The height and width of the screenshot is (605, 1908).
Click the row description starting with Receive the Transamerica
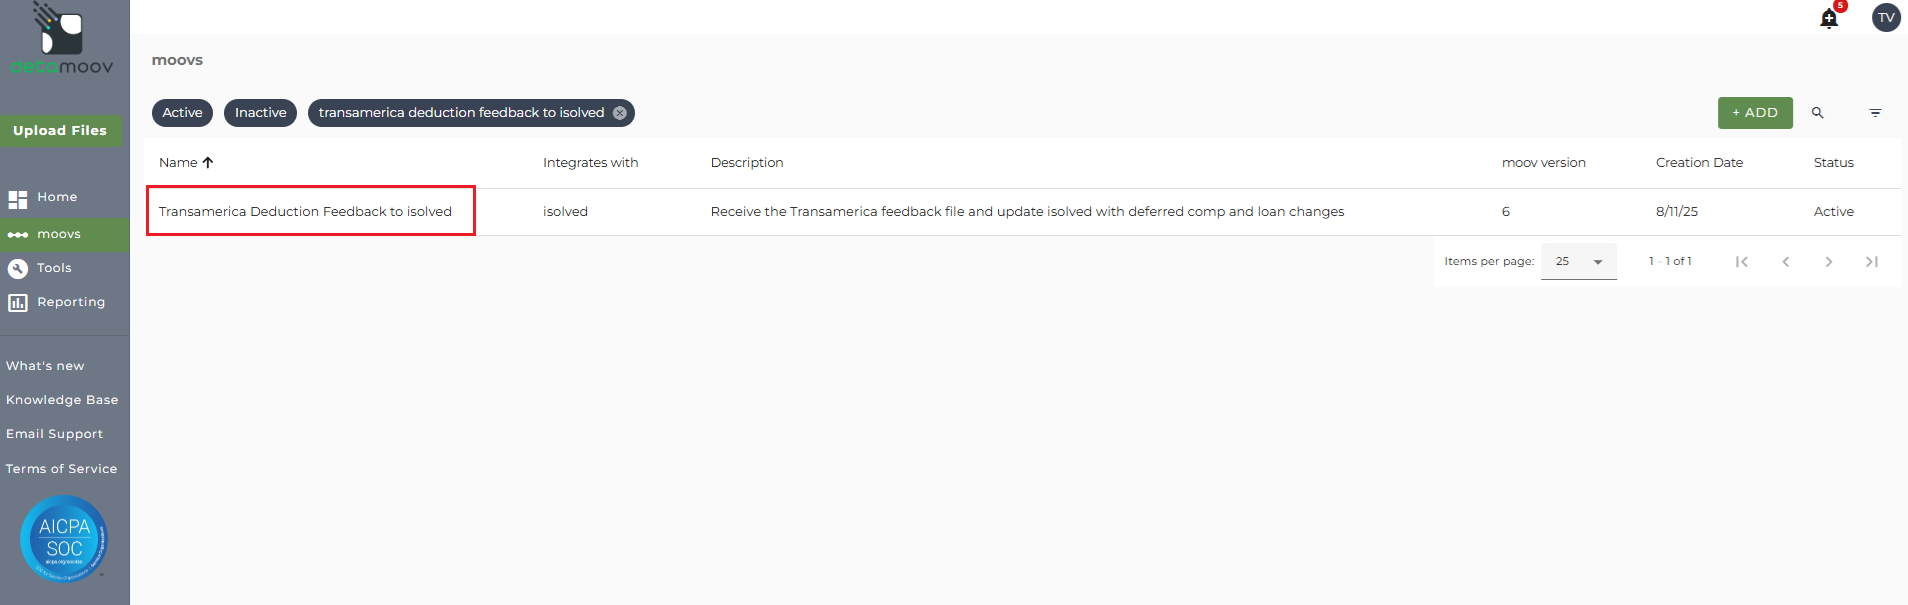point(1027,212)
